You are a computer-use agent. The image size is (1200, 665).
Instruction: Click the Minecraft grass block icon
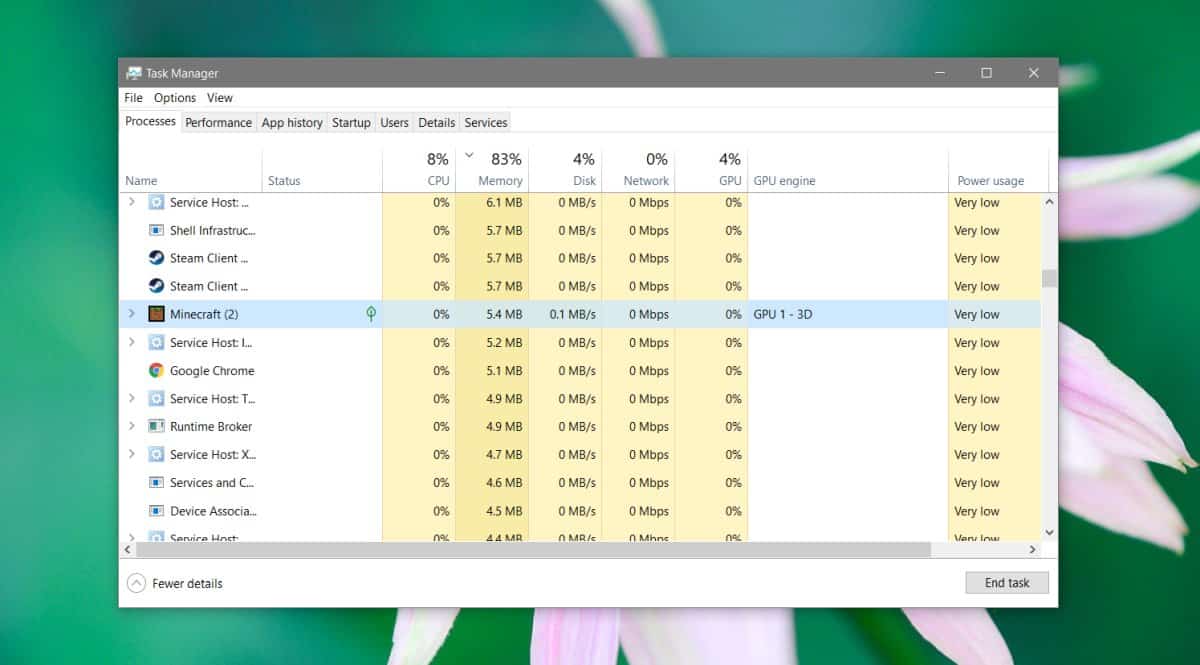click(156, 314)
